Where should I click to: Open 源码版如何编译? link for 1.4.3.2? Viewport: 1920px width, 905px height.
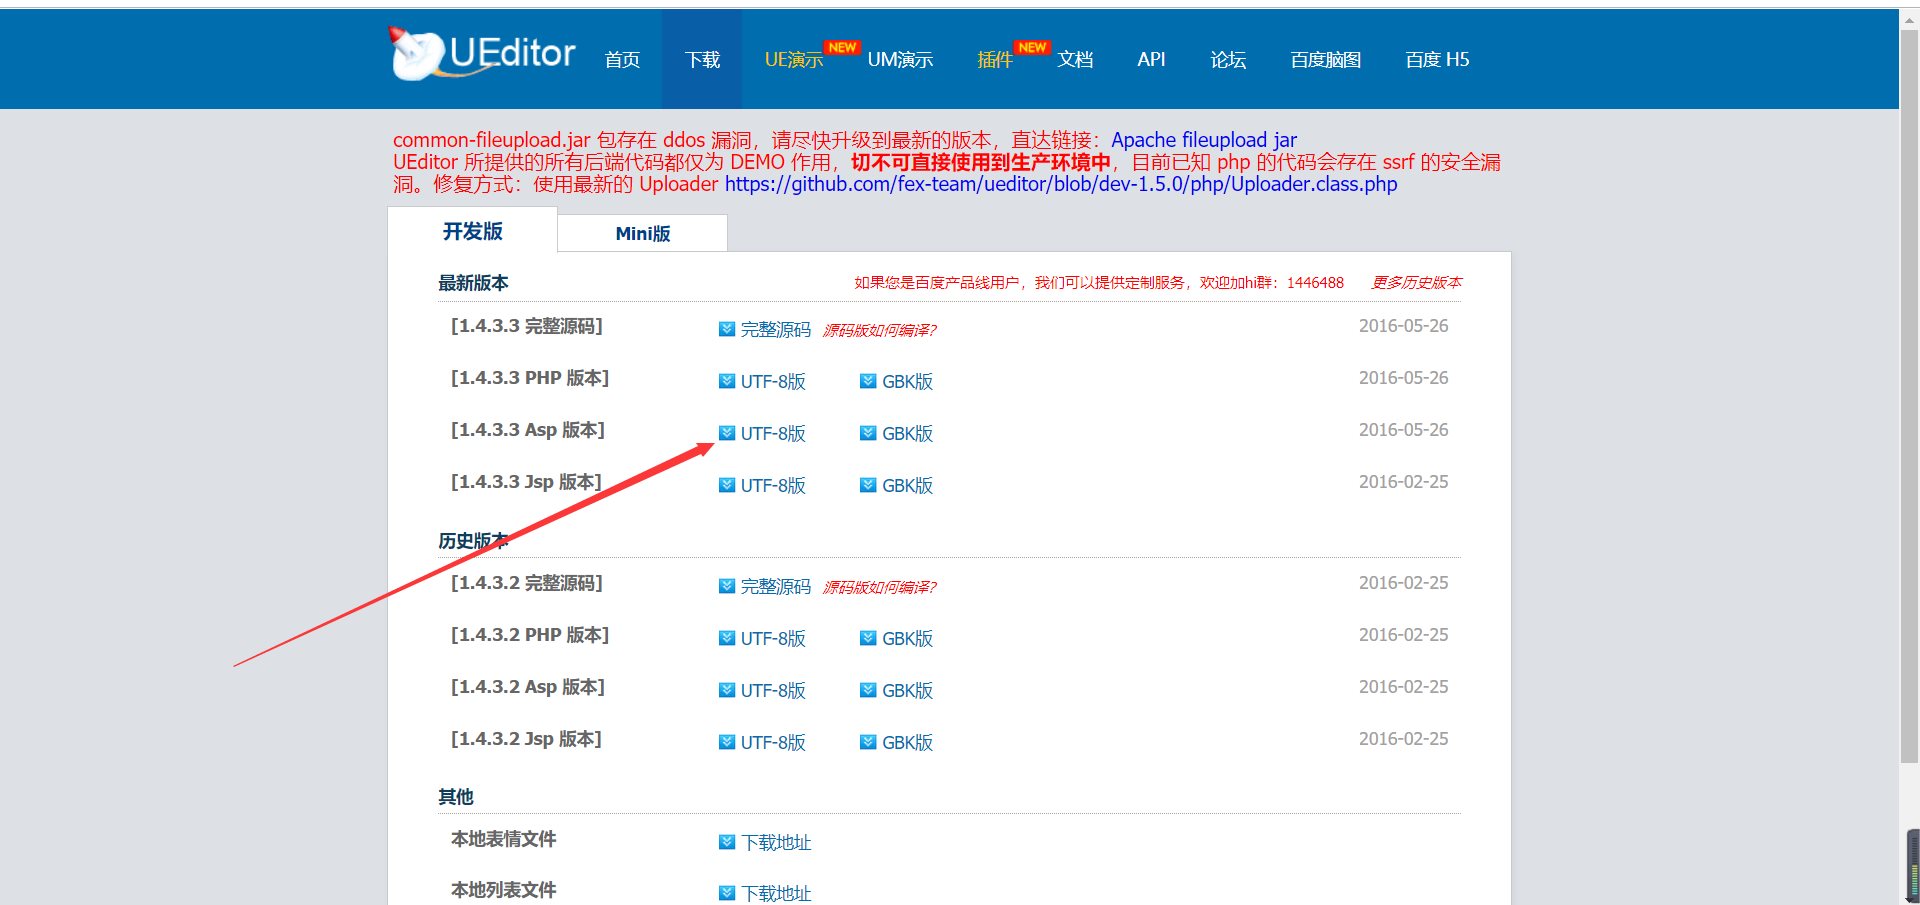tap(879, 587)
